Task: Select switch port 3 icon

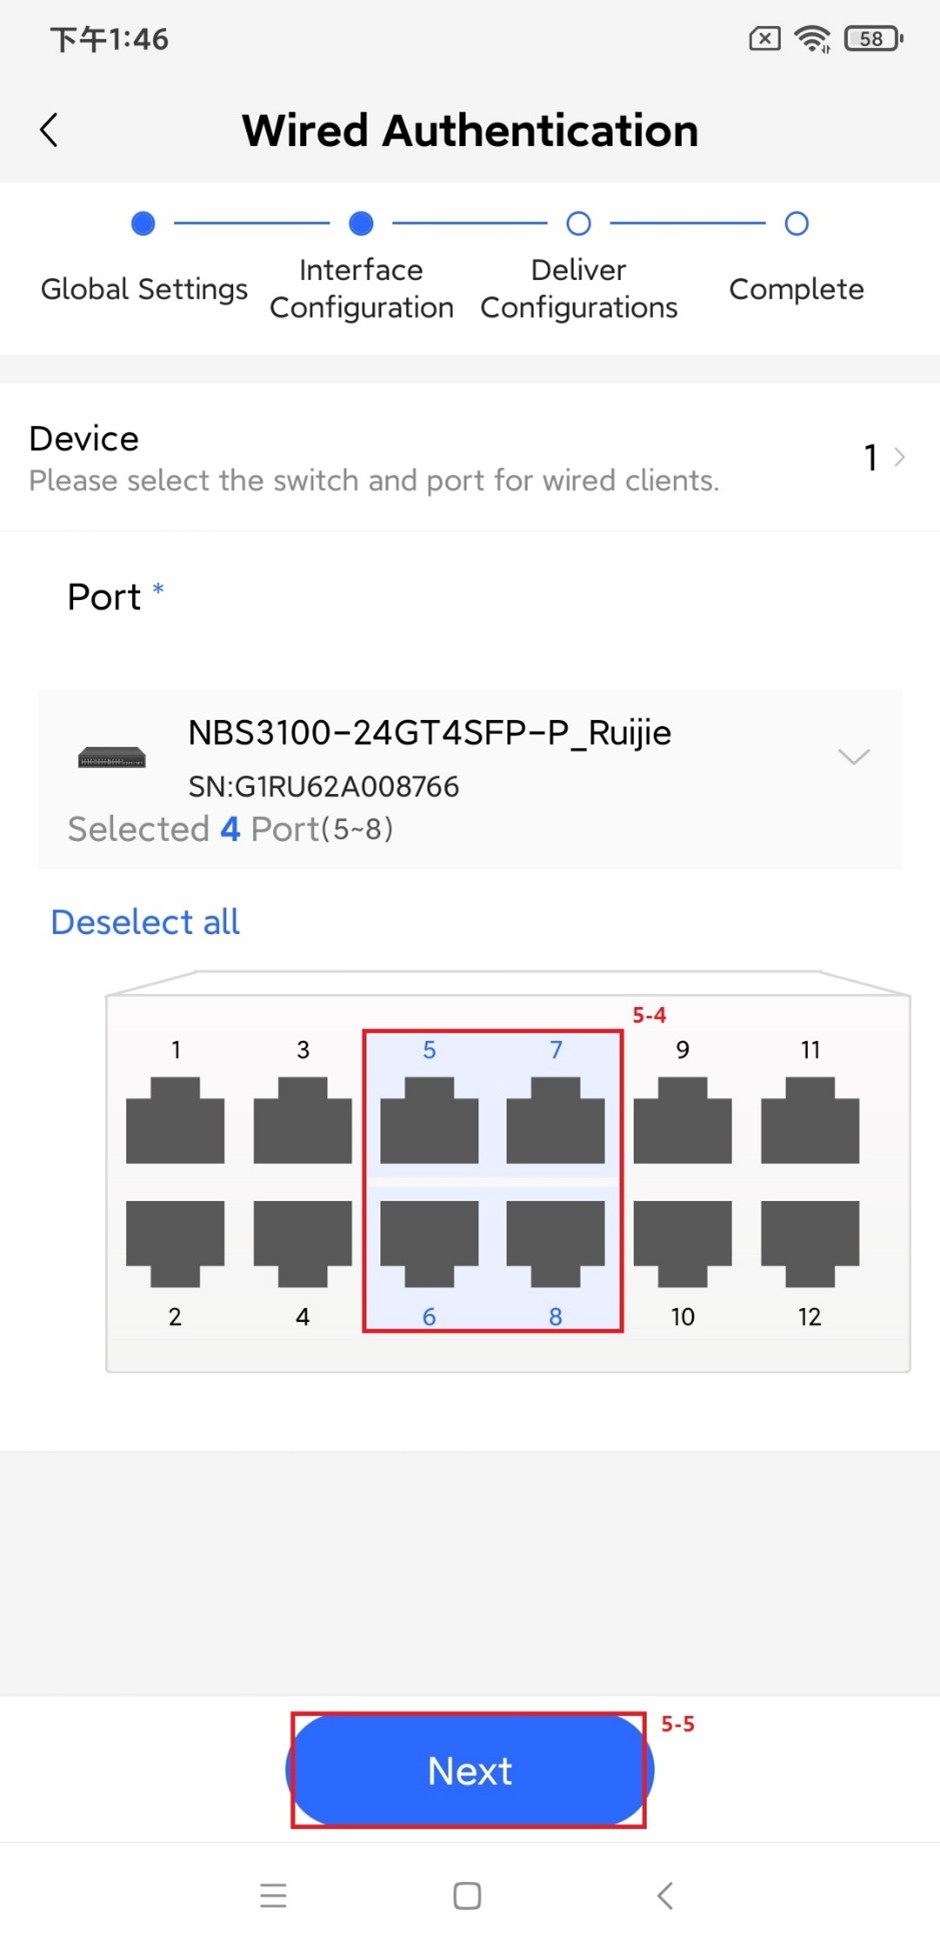Action: [302, 1120]
